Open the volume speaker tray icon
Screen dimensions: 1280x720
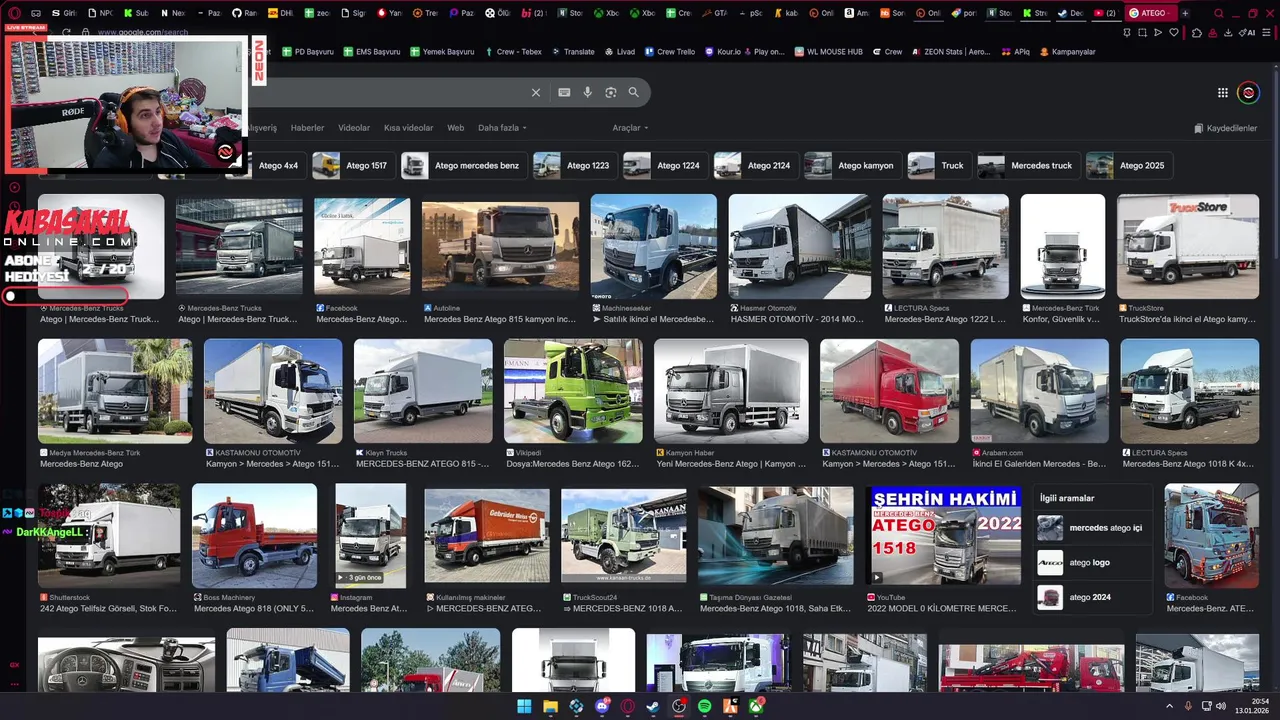tap(1221, 706)
